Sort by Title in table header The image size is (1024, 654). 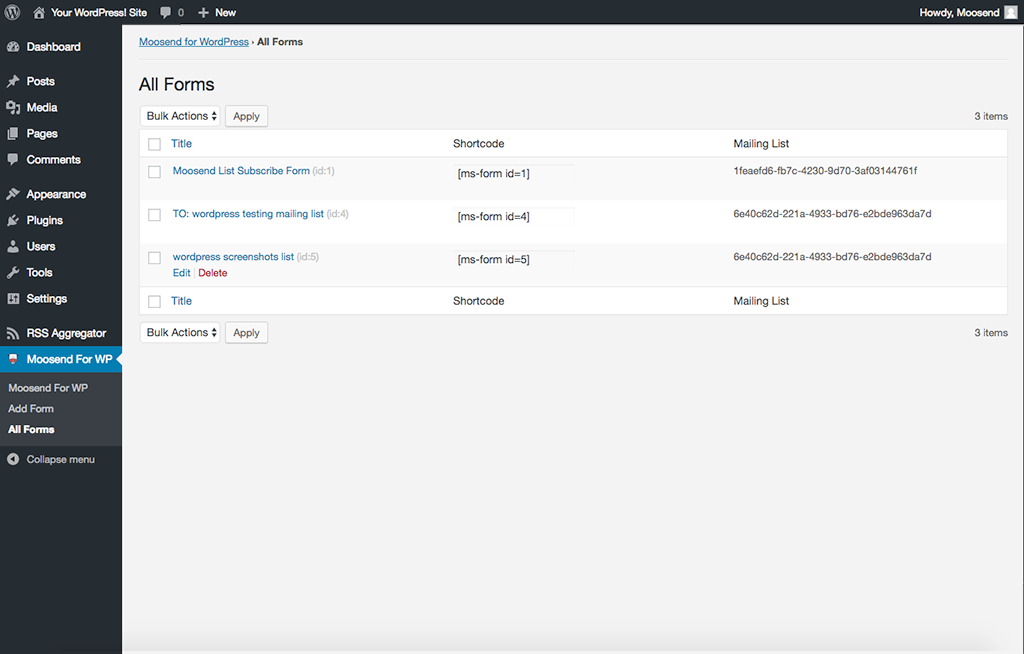tap(182, 144)
